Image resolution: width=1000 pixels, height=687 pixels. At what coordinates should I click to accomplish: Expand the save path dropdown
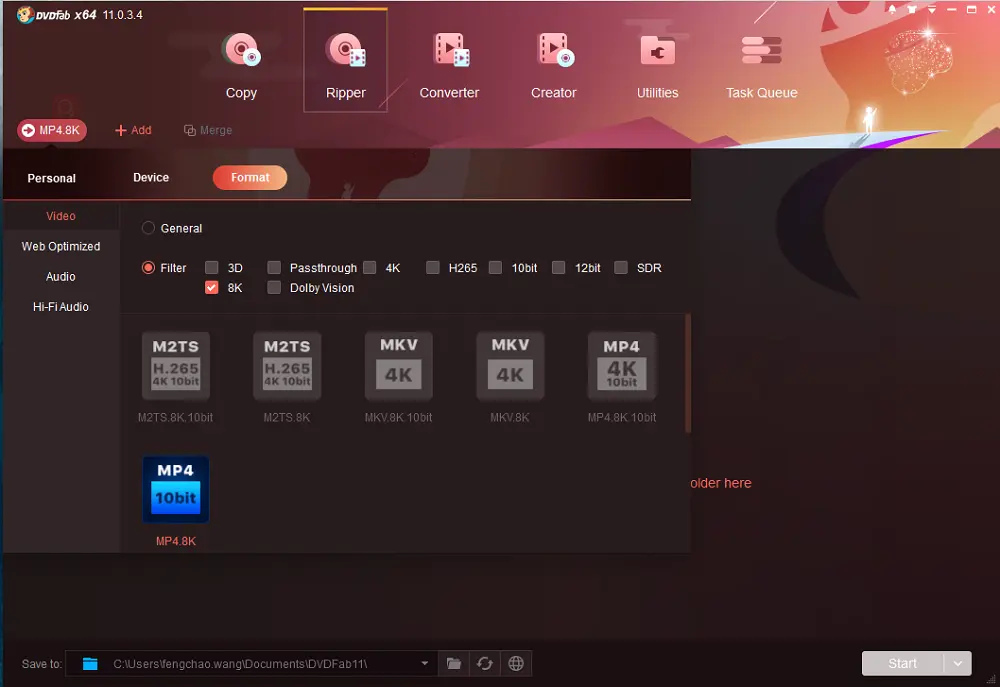pos(425,663)
